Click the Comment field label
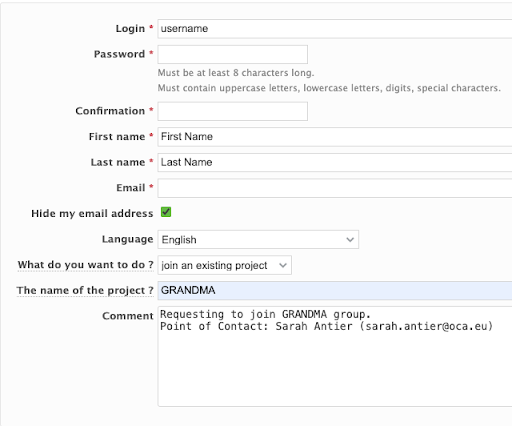This screenshot has width=512, height=426. tap(128, 316)
